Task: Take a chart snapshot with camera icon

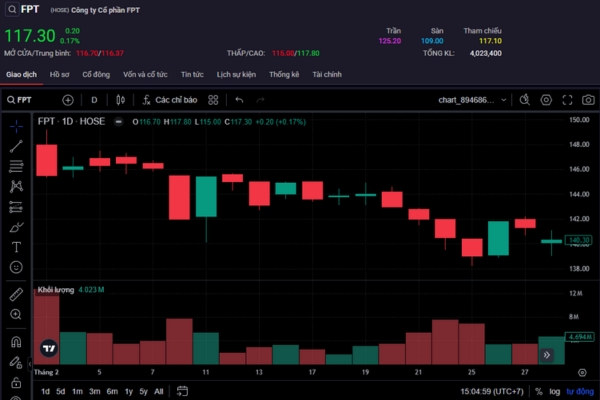Action: coord(588,100)
